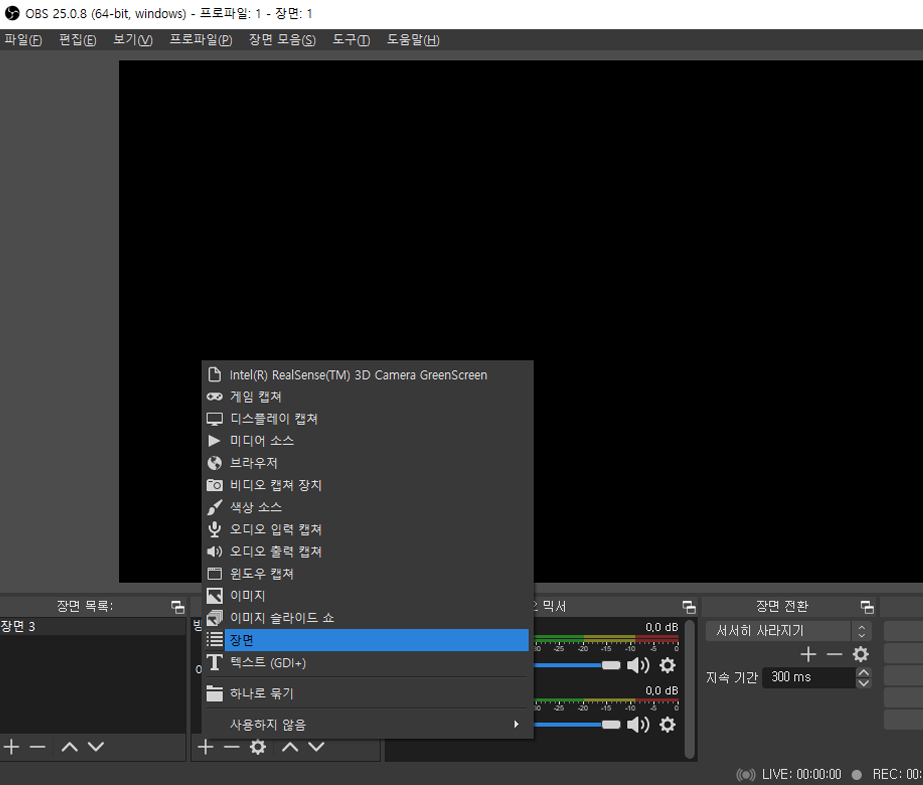Add a 비디오 캡쳐 장치 source
The width and height of the screenshot is (923, 785).
[x=367, y=485]
